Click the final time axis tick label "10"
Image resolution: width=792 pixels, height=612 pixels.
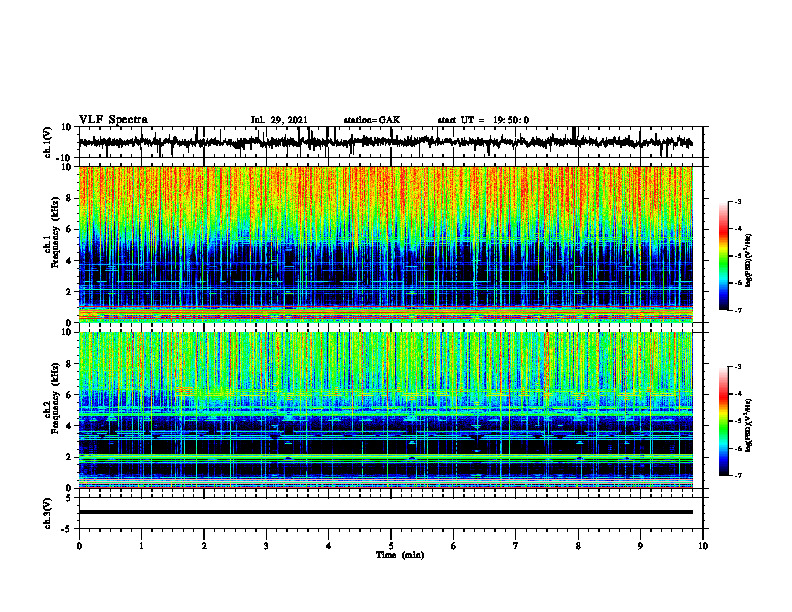click(x=703, y=546)
